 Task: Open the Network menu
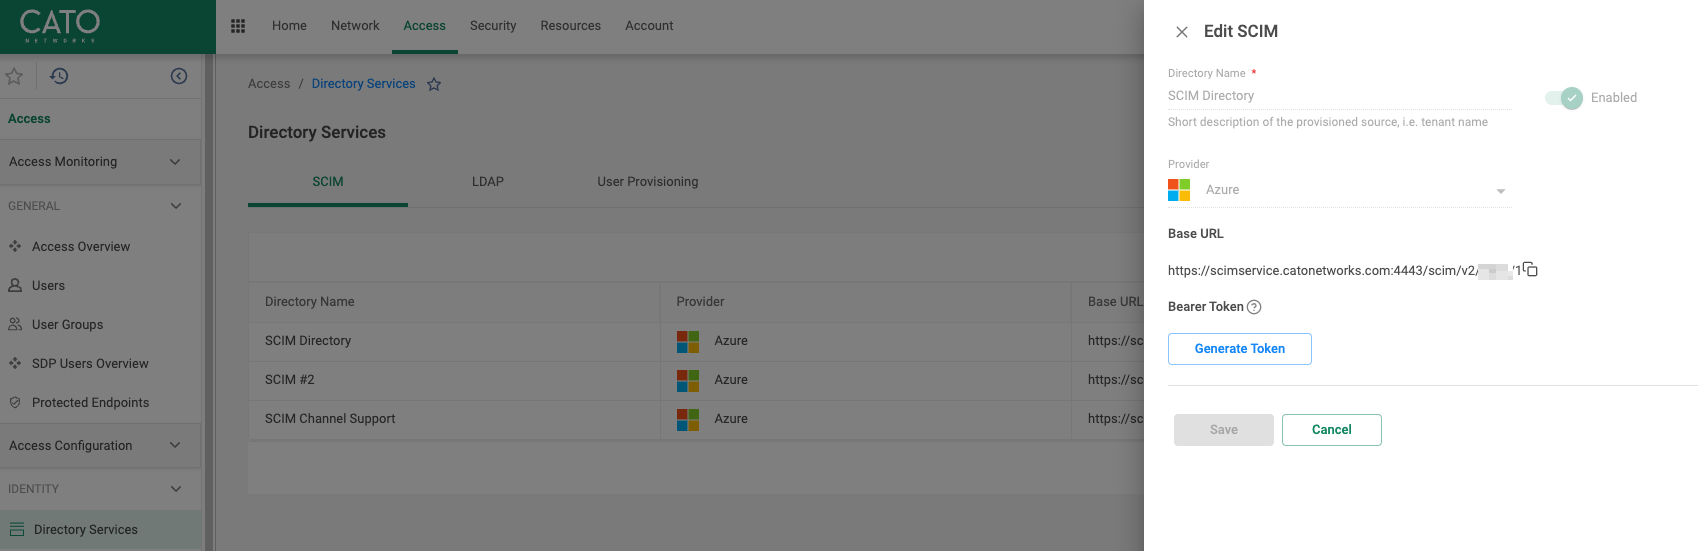coord(355,26)
